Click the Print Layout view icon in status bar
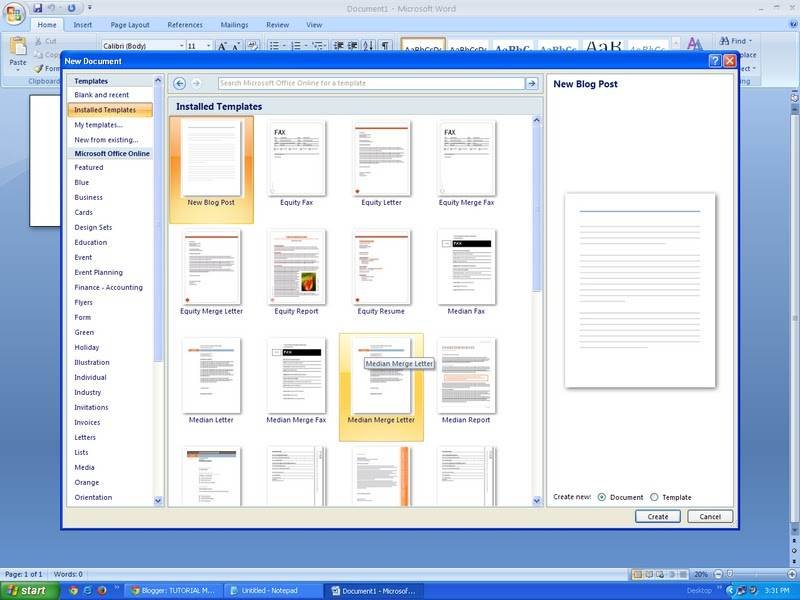The image size is (800, 600). tap(637, 574)
